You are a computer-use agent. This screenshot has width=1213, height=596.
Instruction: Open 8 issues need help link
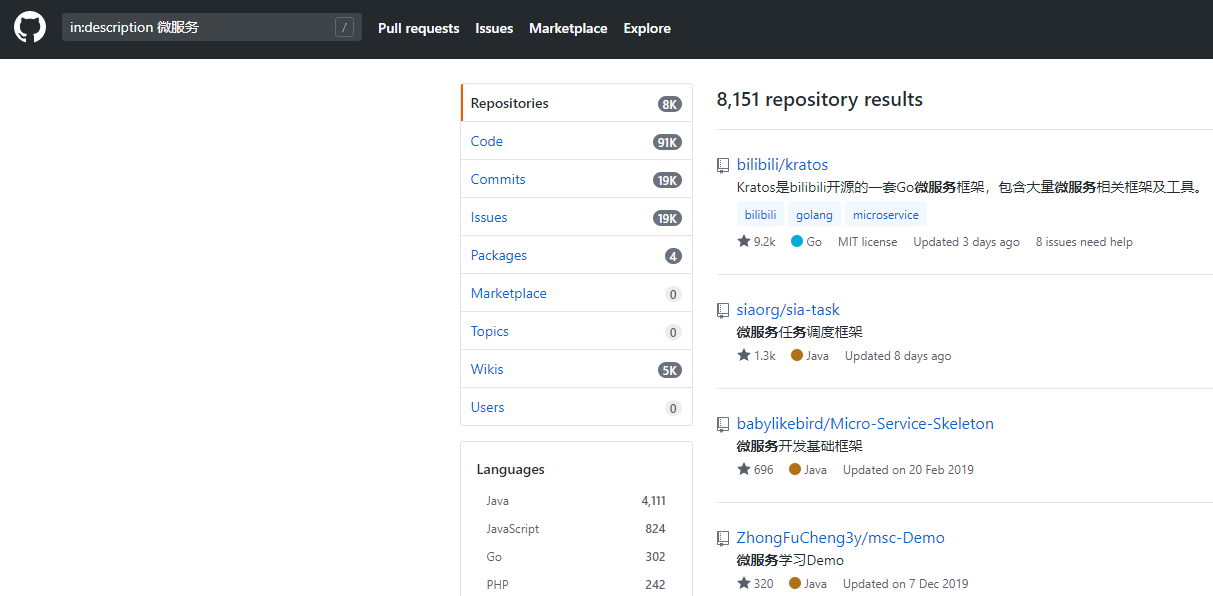coord(1084,242)
